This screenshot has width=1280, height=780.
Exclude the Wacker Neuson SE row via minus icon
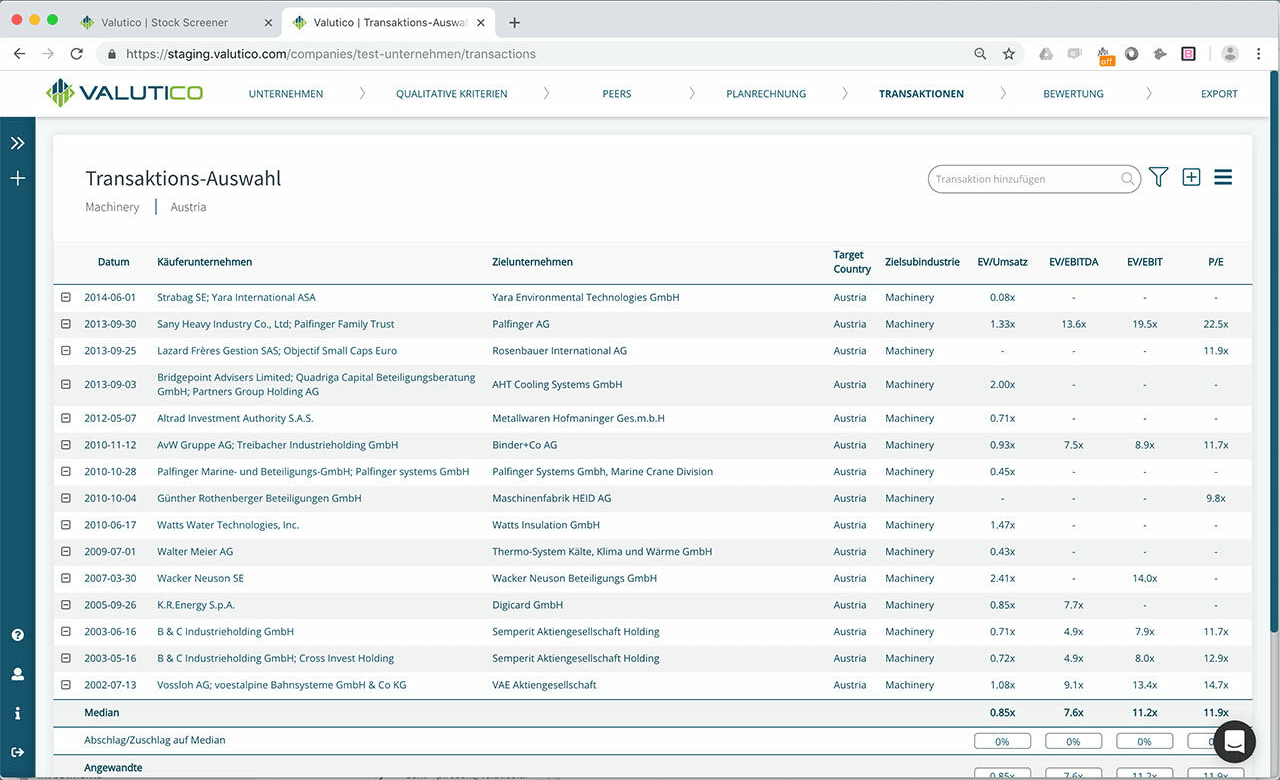click(x=65, y=578)
